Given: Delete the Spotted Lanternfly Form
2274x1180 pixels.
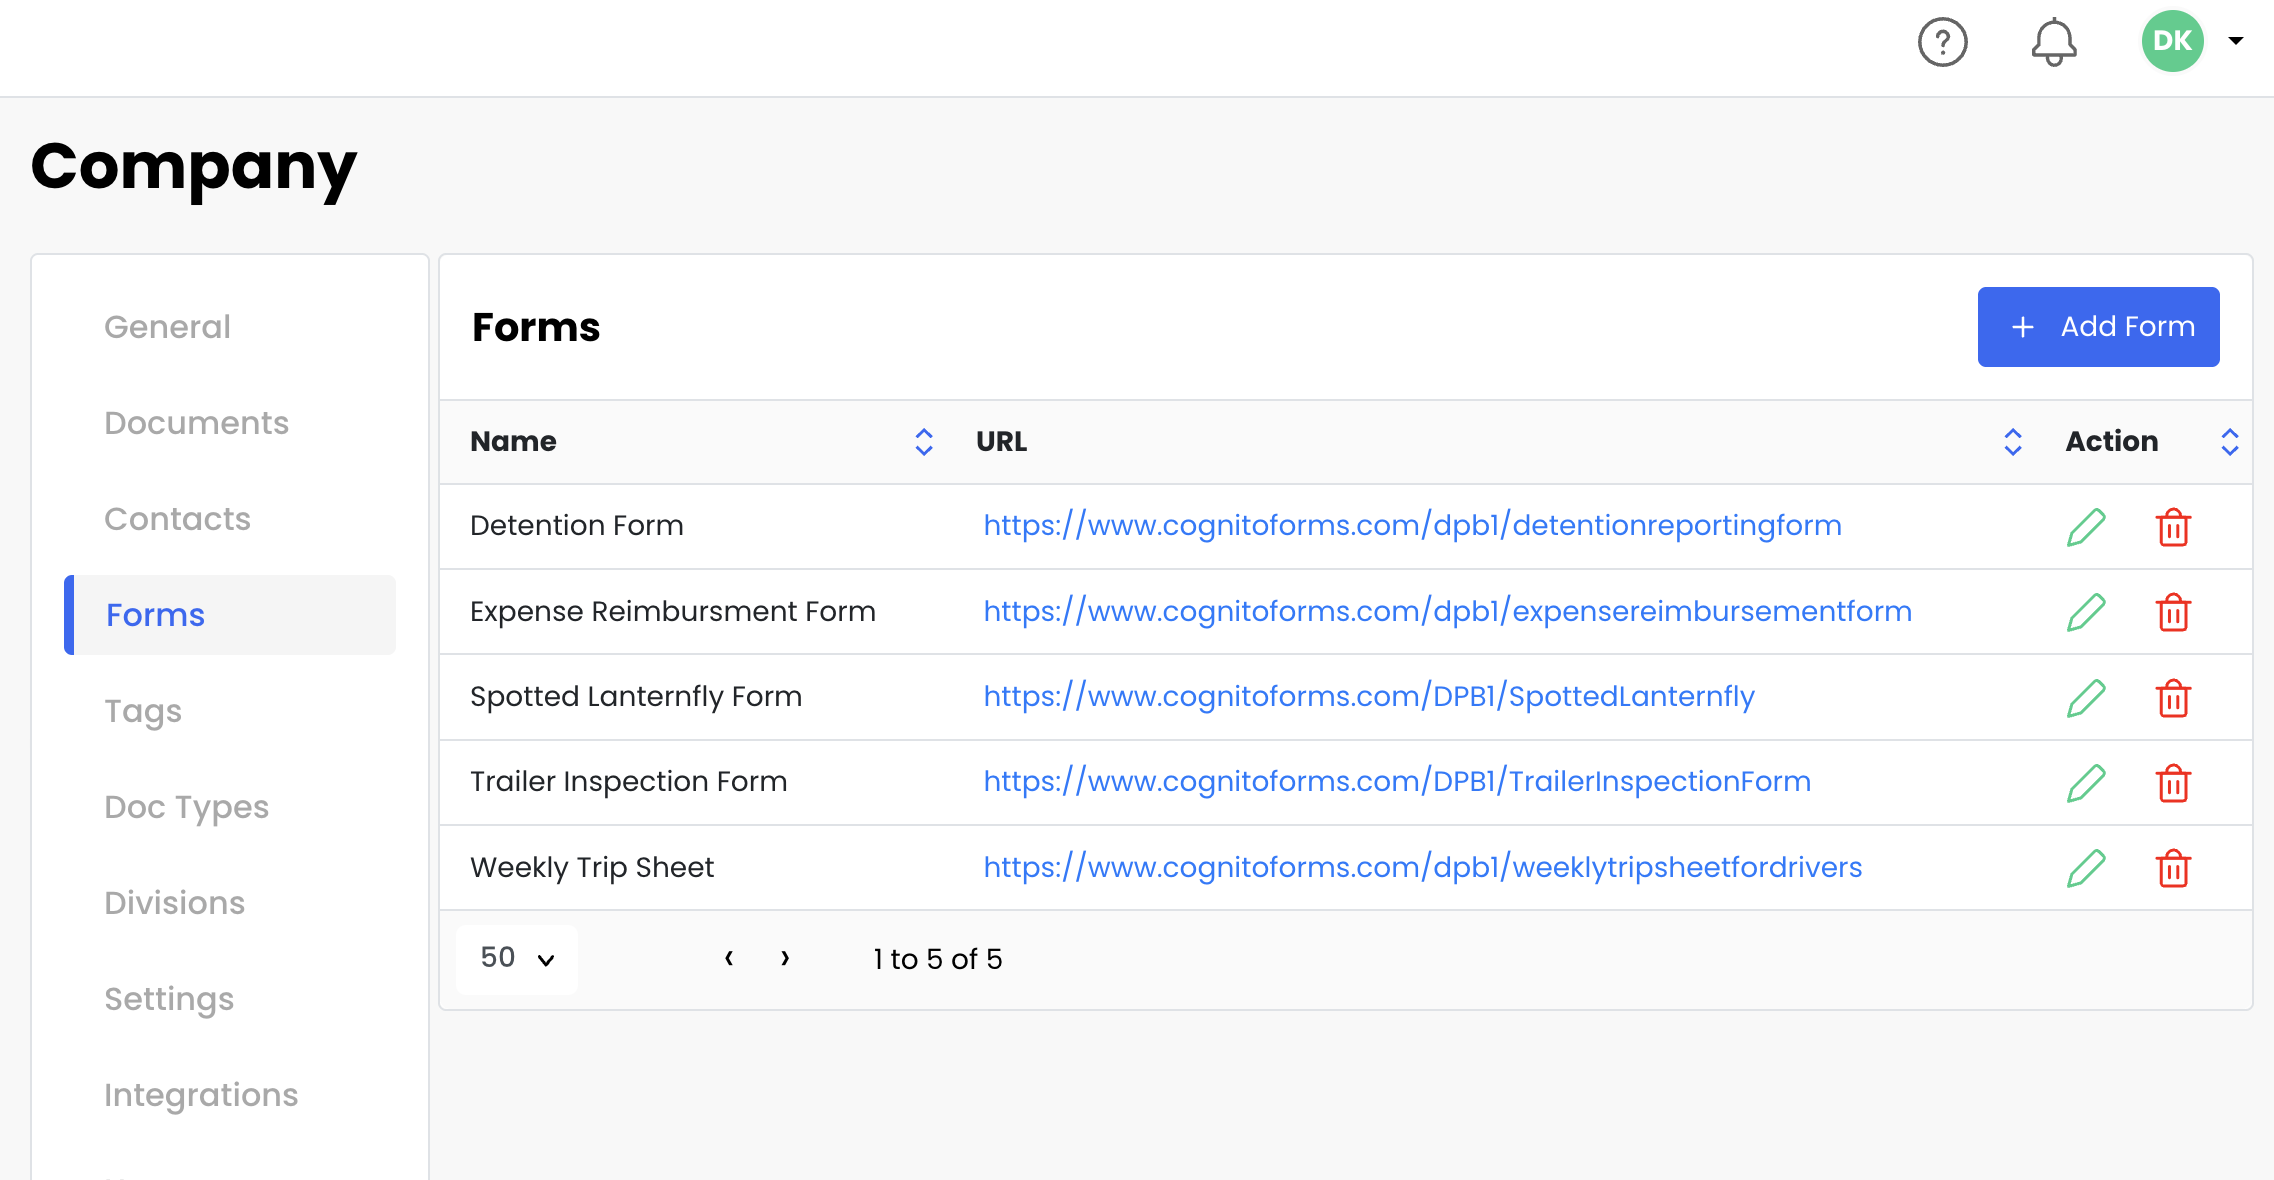Looking at the screenshot, I should coord(2173,698).
